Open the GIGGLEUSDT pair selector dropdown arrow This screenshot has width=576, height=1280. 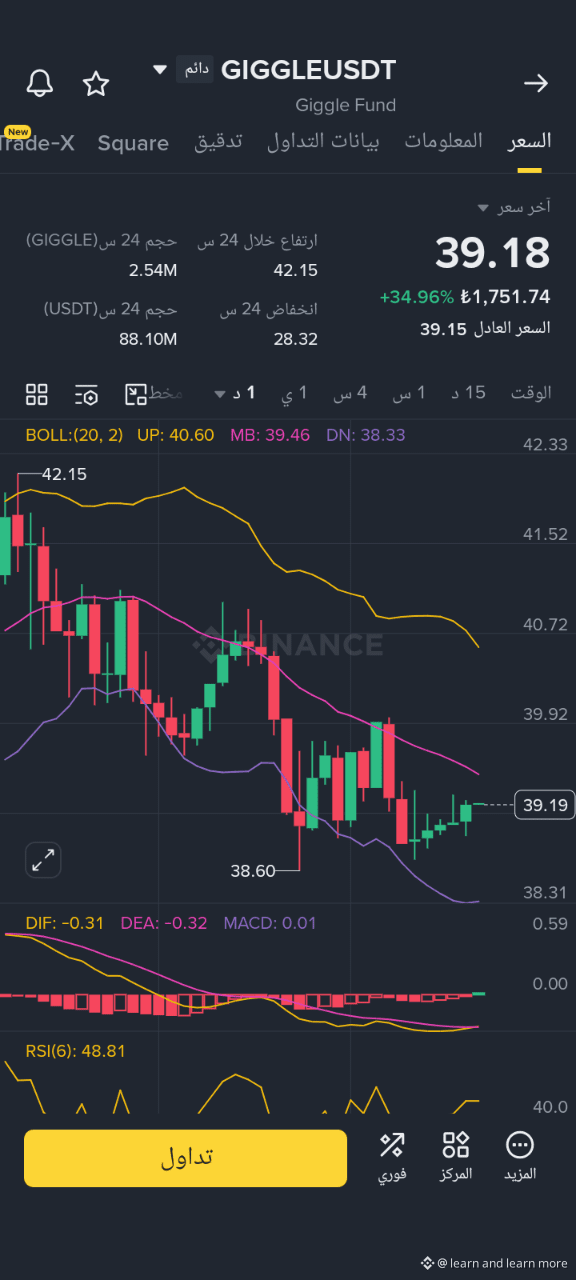[160, 69]
